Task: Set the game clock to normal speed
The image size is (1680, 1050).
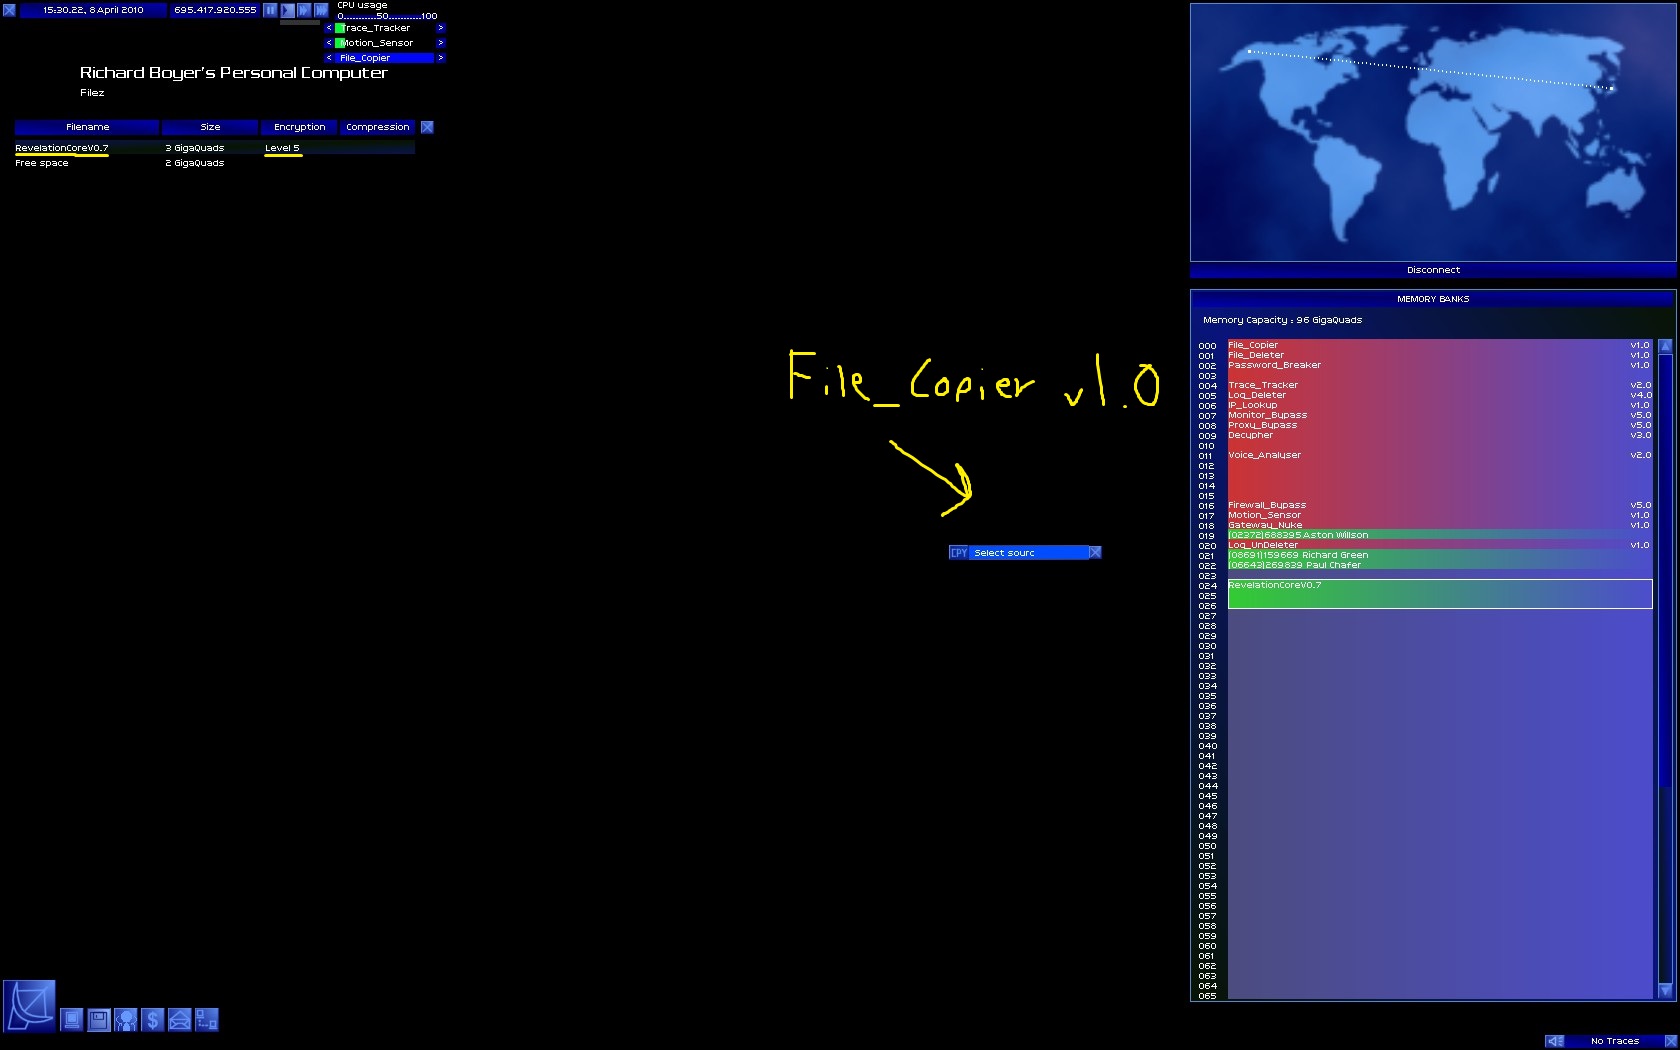Action: click(x=287, y=10)
